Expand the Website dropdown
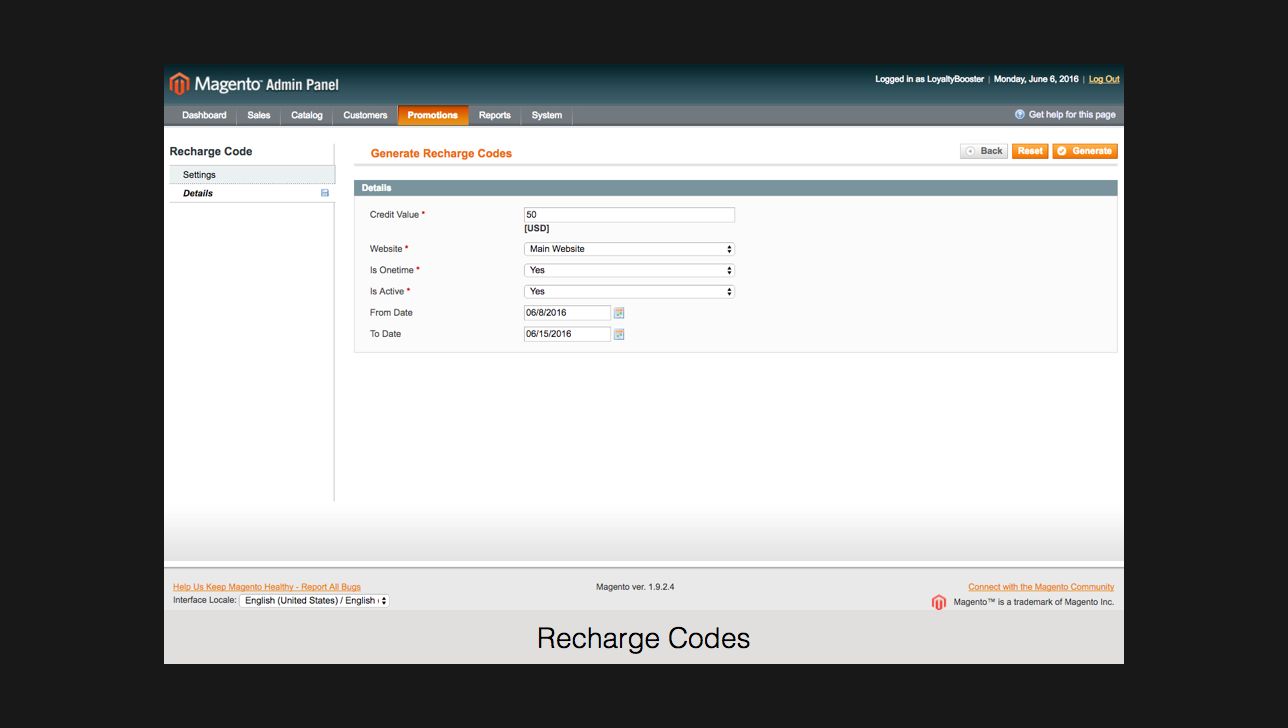This screenshot has width=1288, height=728. pos(629,249)
